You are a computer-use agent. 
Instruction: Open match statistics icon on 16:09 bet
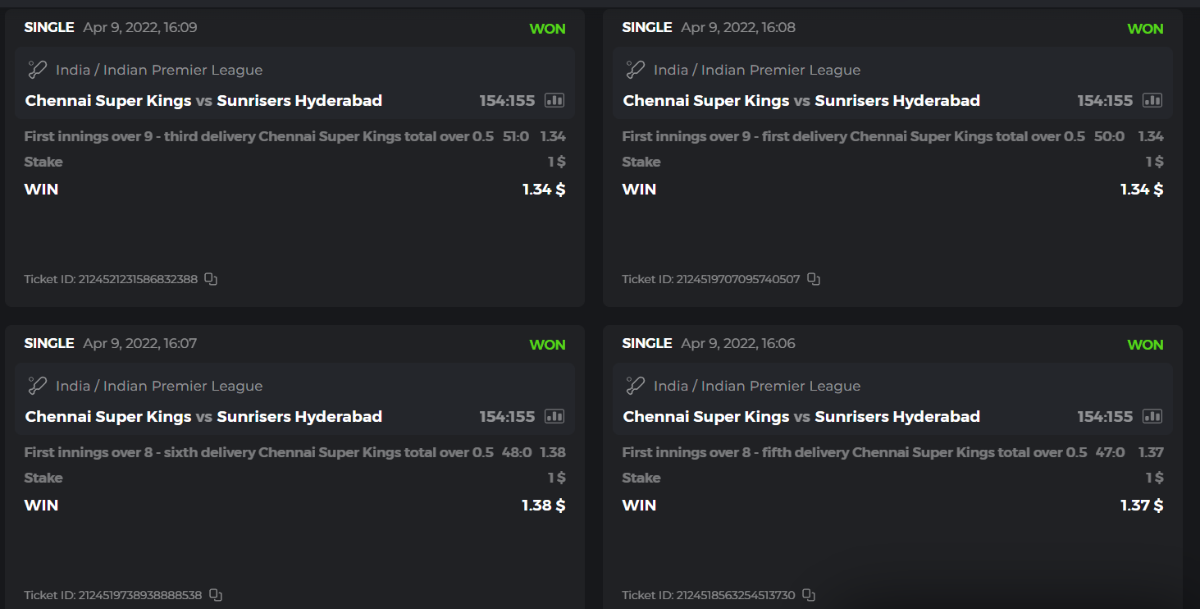pyautogui.click(x=554, y=100)
